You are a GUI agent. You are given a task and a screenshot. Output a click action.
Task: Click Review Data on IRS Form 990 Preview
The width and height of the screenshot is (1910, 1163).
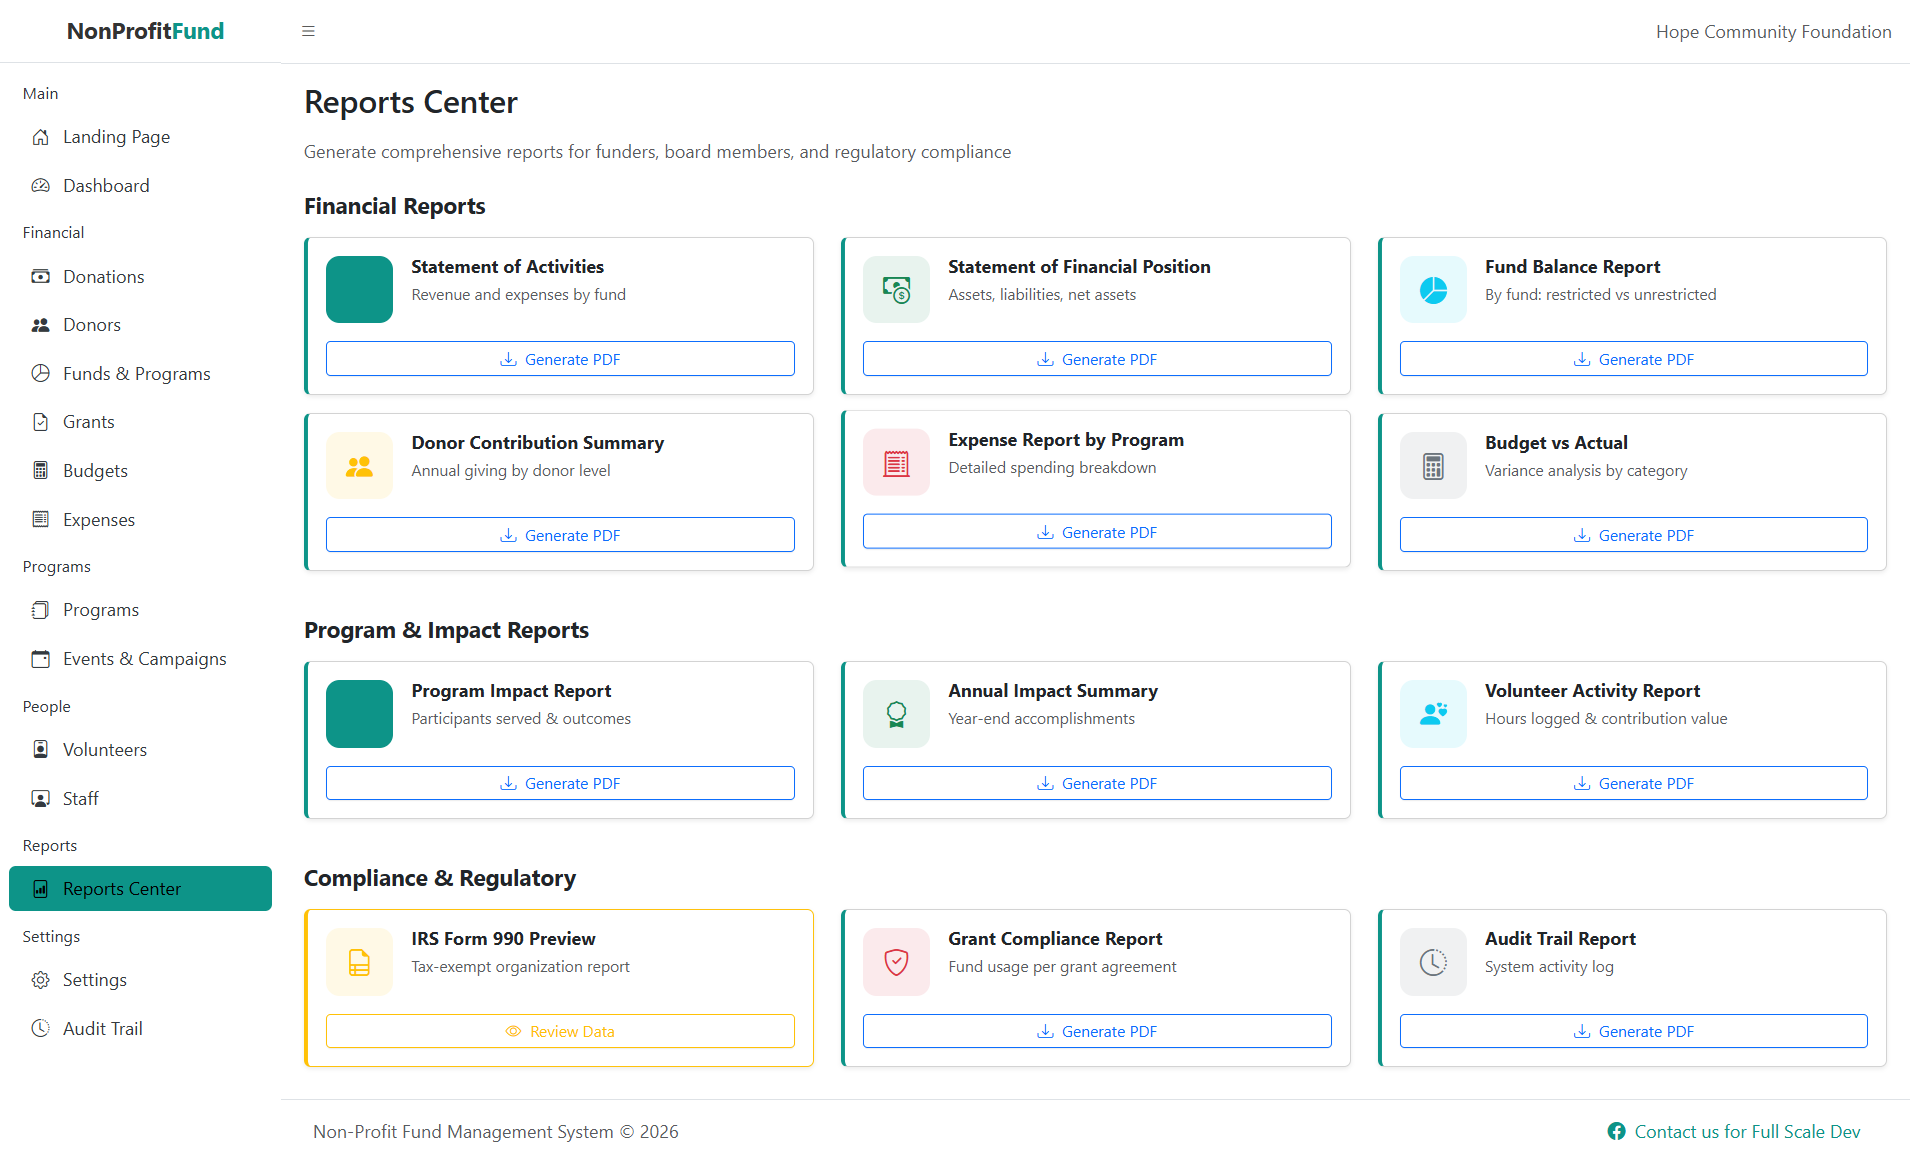[560, 1030]
